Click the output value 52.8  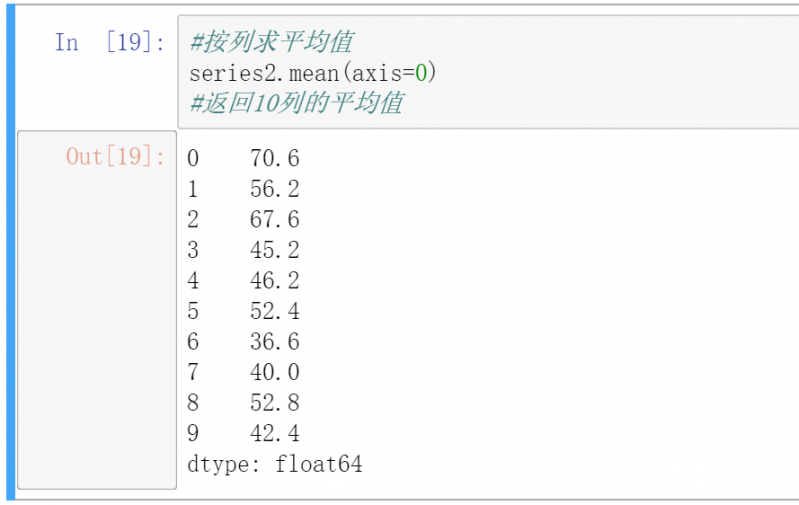click(275, 403)
